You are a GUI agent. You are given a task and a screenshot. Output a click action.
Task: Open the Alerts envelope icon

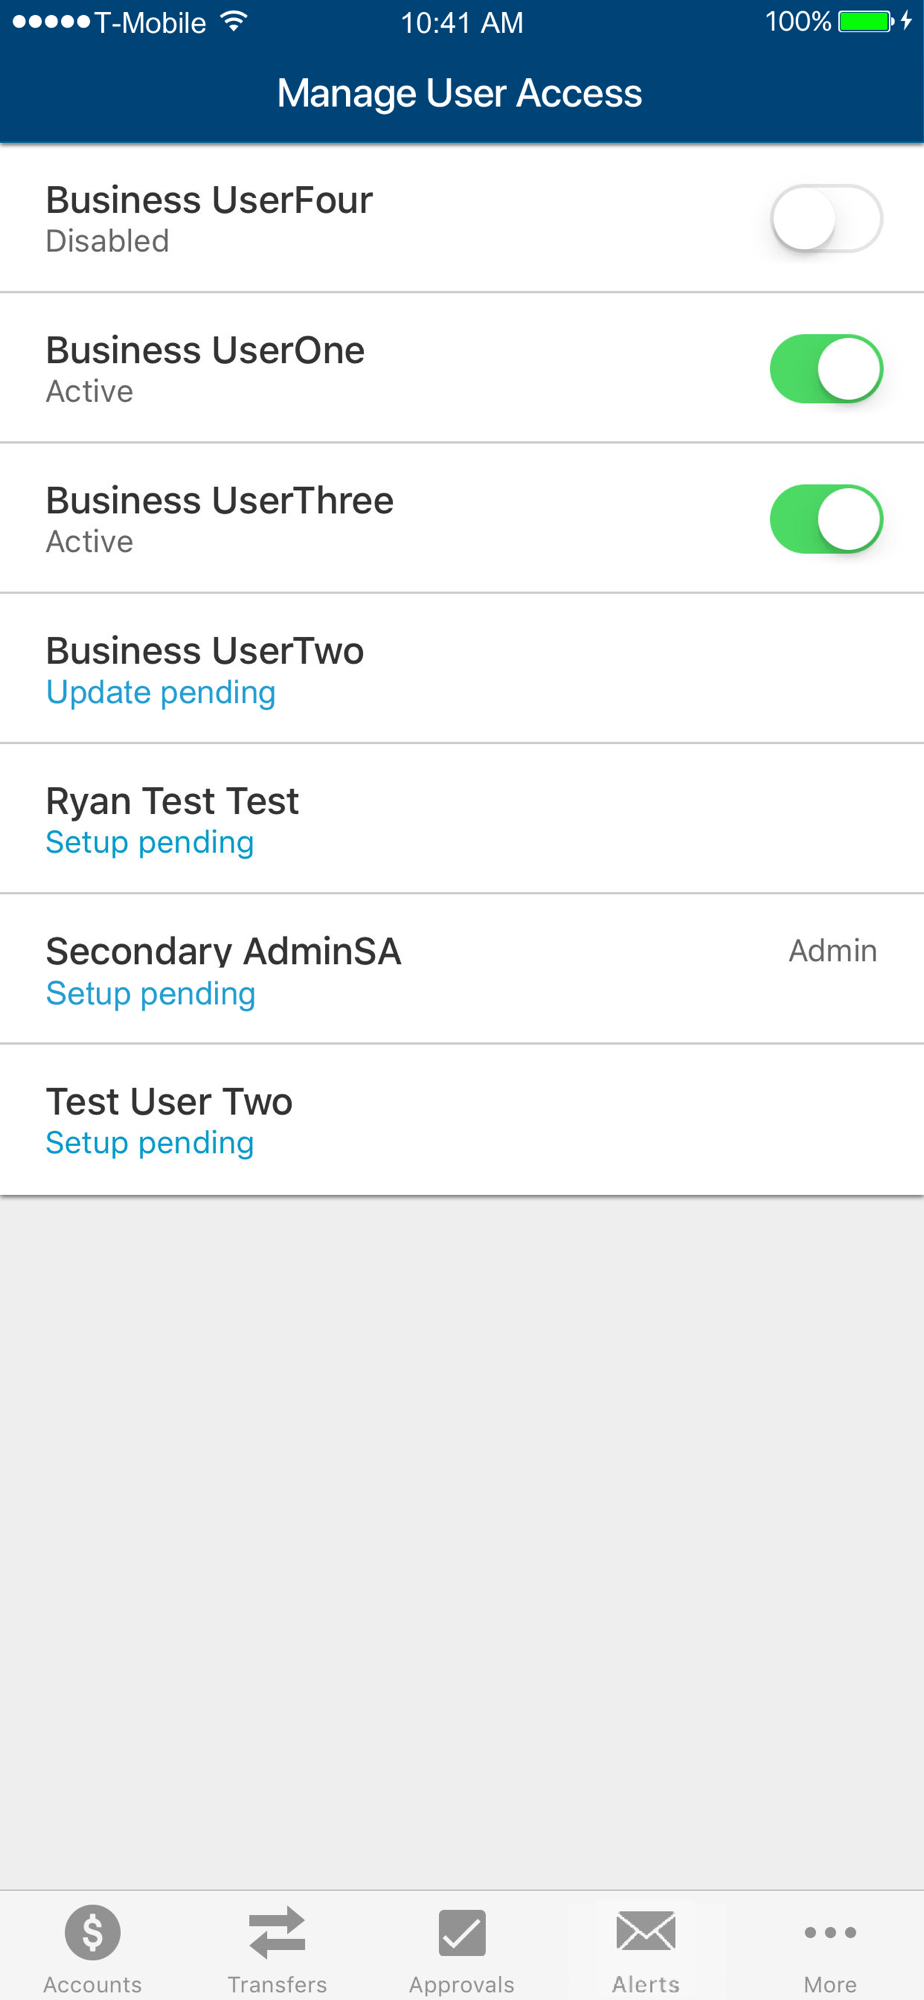(x=646, y=1931)
